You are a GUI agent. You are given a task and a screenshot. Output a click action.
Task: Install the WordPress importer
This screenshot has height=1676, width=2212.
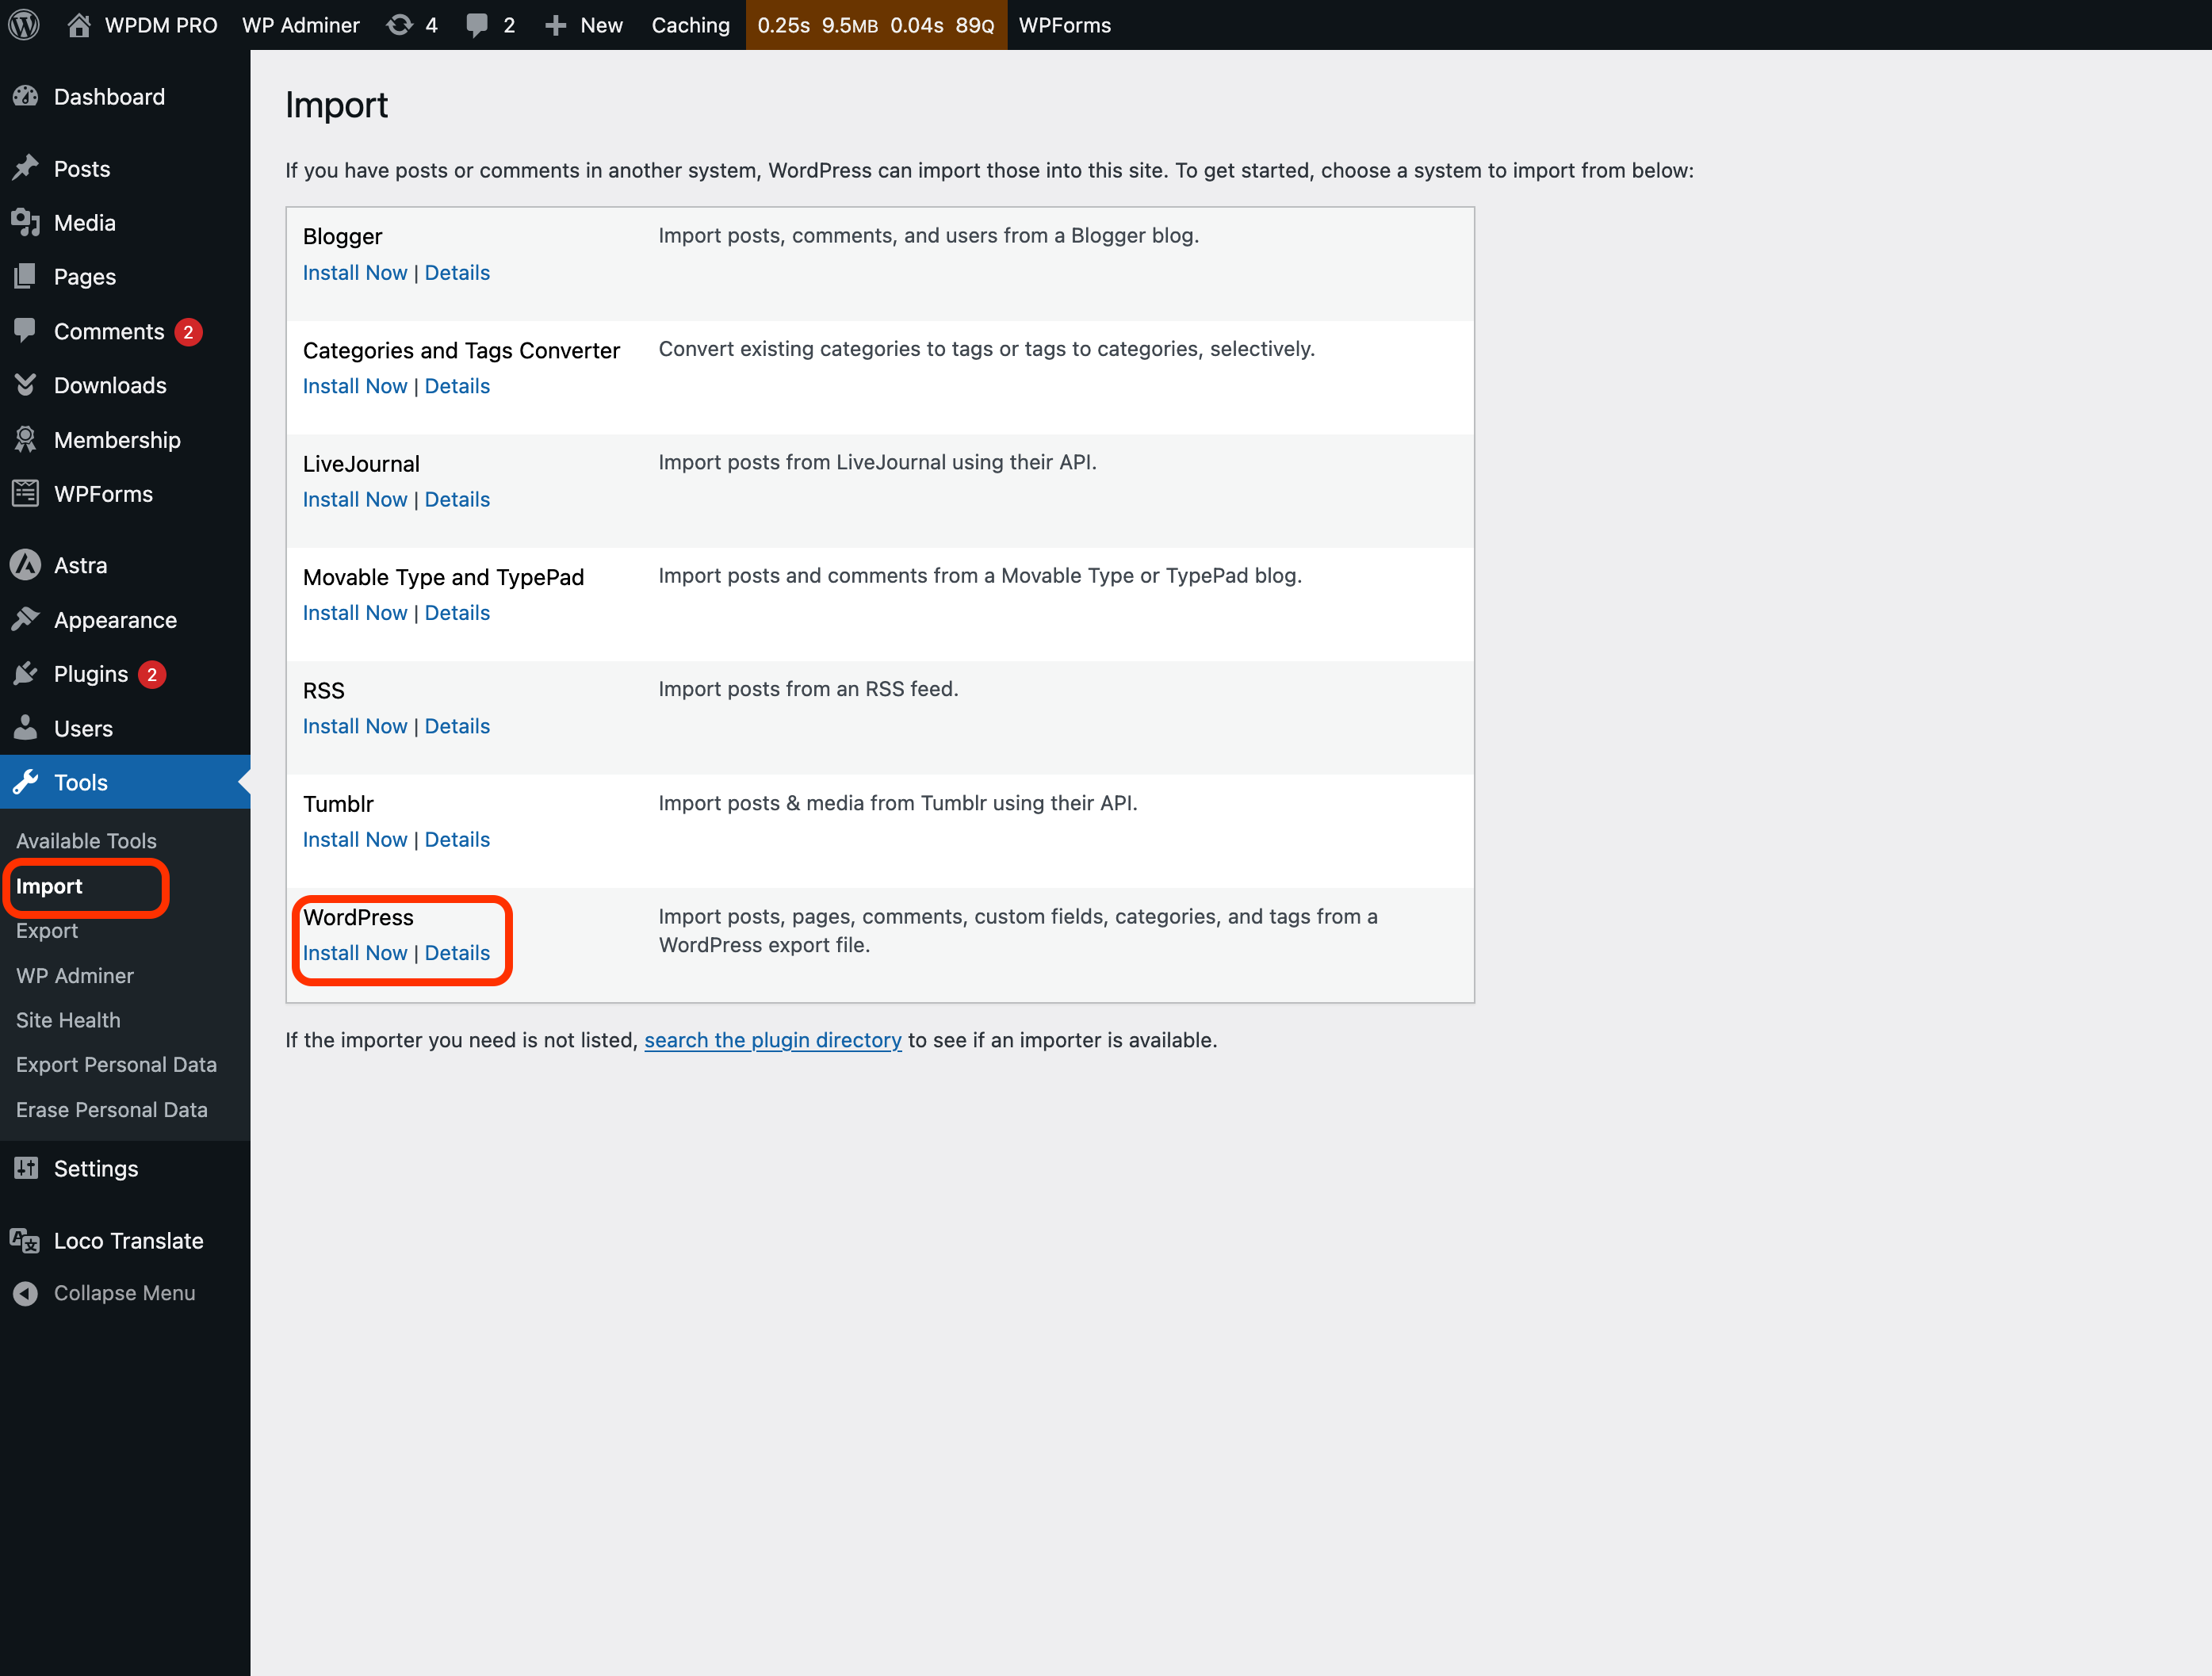[x=355, y=953]
